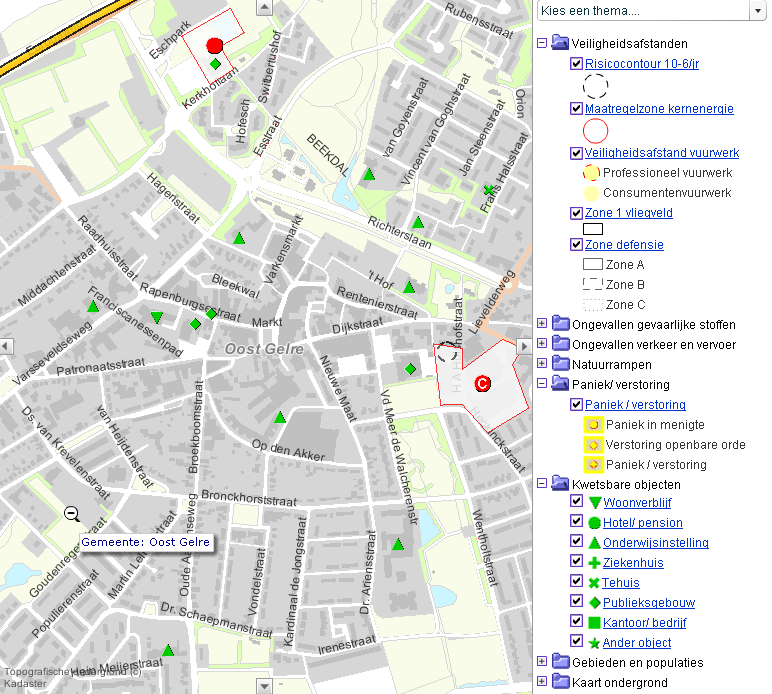This screenshot has height=694, width=772.
Task: Click the Ongevallen verkeer en vervoer folder icon
Action: 560,344
